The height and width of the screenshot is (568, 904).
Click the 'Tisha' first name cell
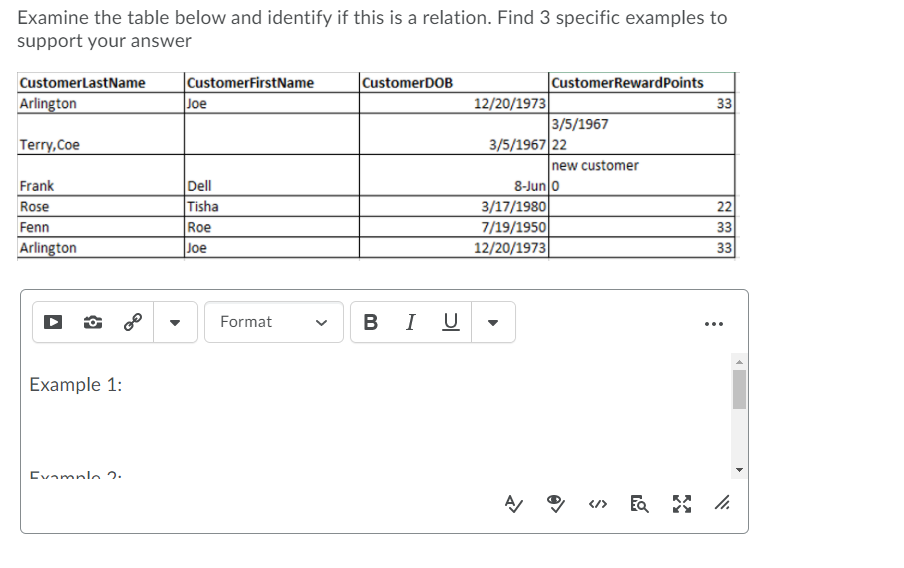(272, 206)
